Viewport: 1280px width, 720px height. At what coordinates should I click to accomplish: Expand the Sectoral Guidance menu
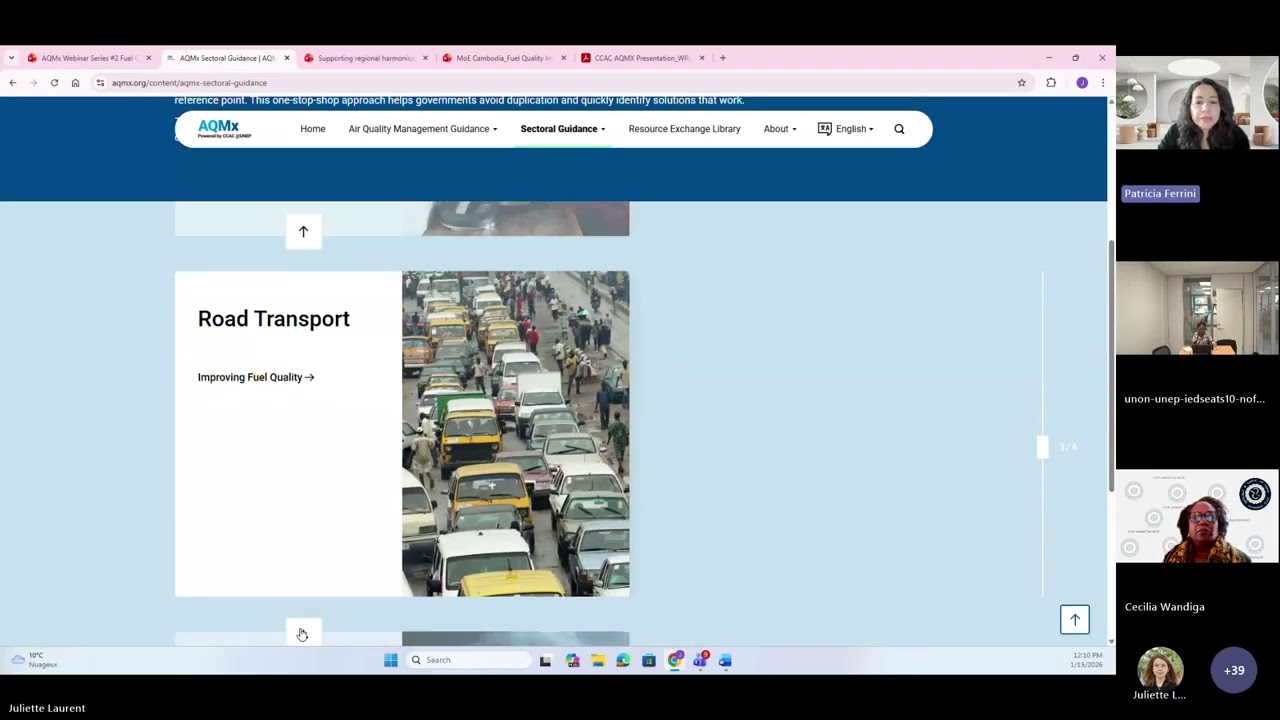coord(562,129)
